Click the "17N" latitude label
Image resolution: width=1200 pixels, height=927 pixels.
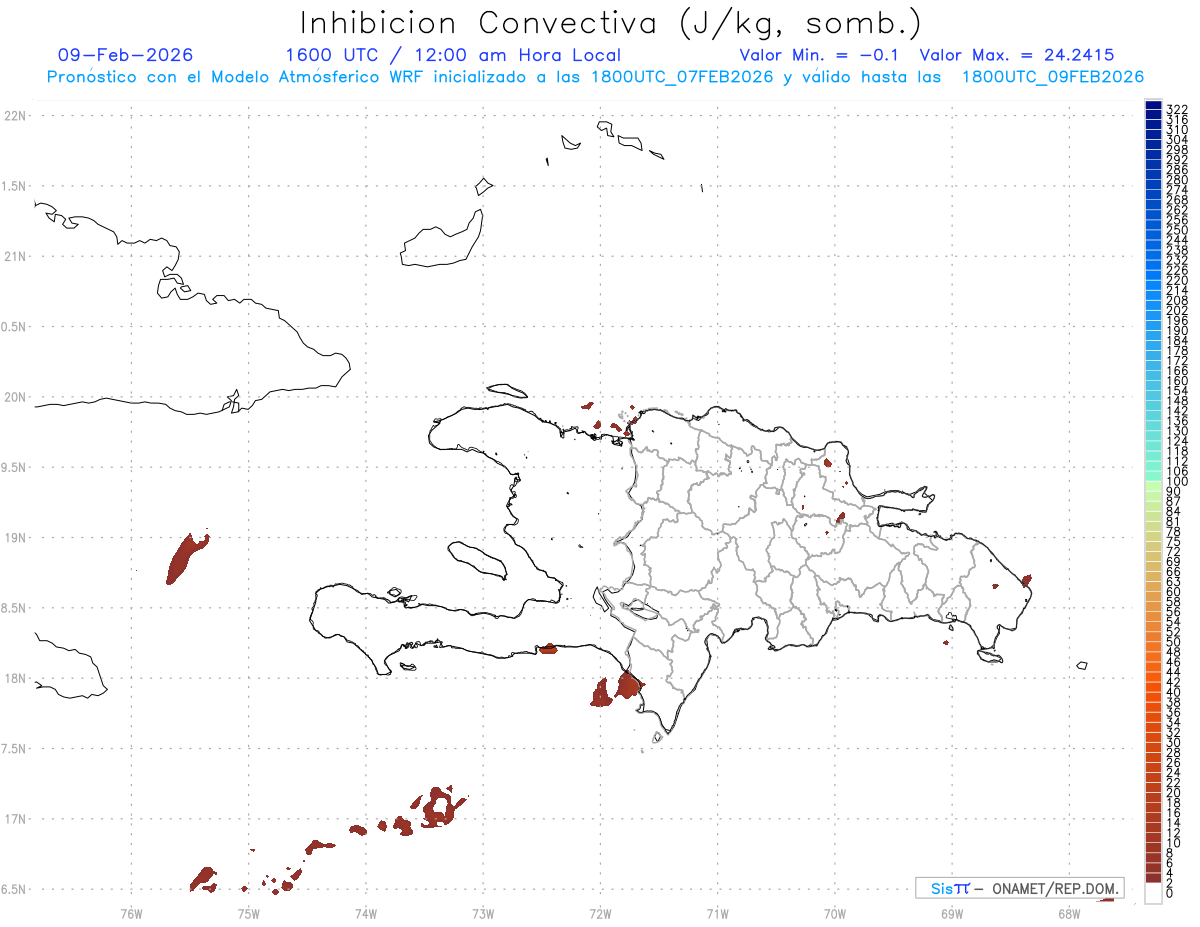click(14, 819)
